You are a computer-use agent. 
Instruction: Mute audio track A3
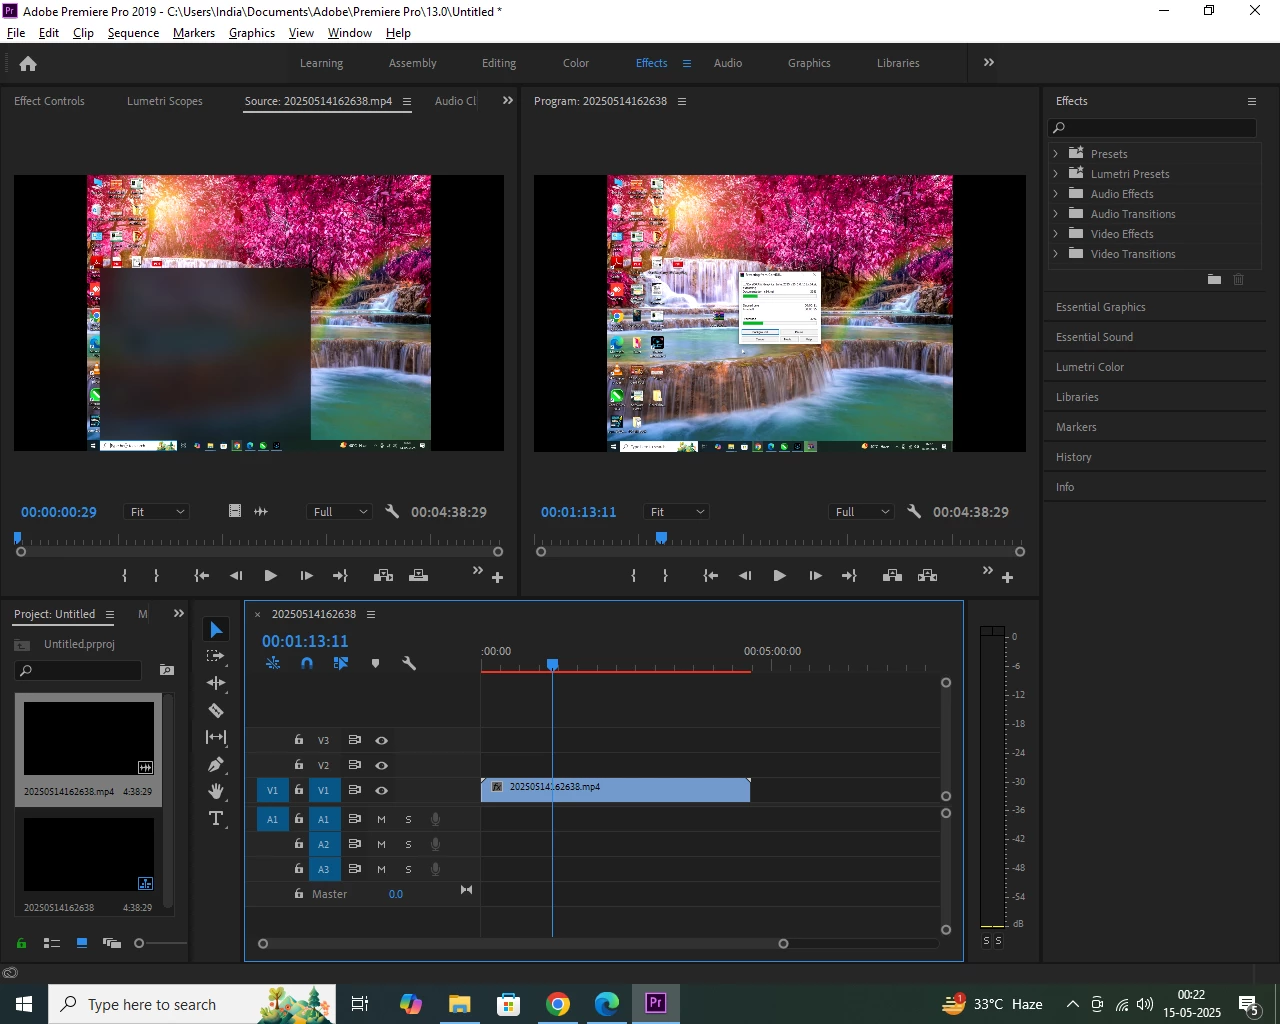click(x=381, y=869)
